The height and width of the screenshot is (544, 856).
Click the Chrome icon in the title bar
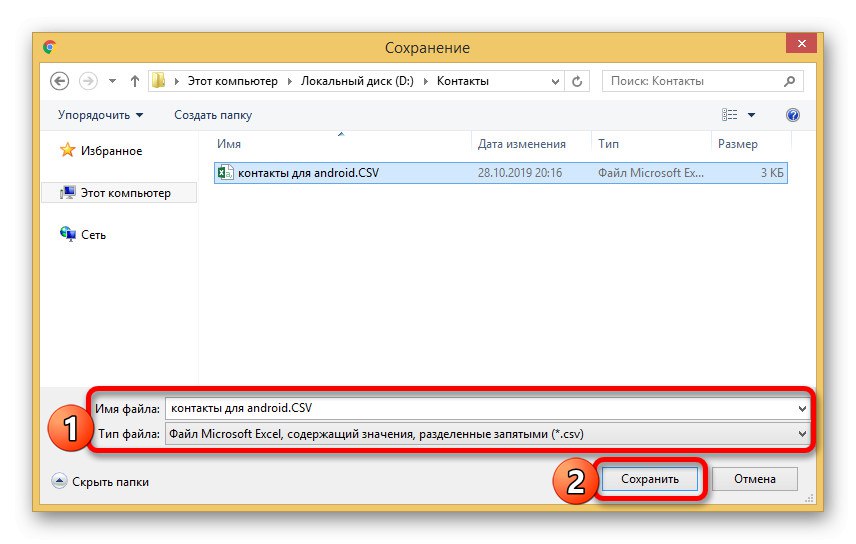50,48
